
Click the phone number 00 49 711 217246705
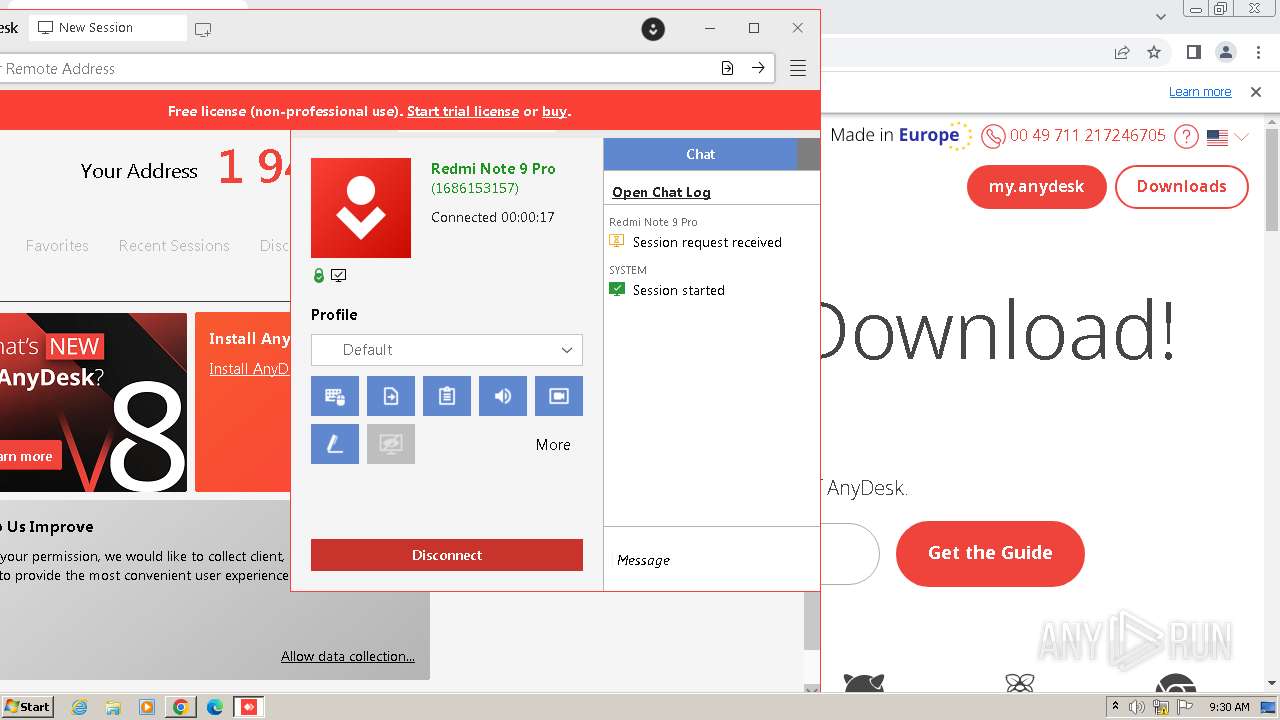(x=1088, y=136)
